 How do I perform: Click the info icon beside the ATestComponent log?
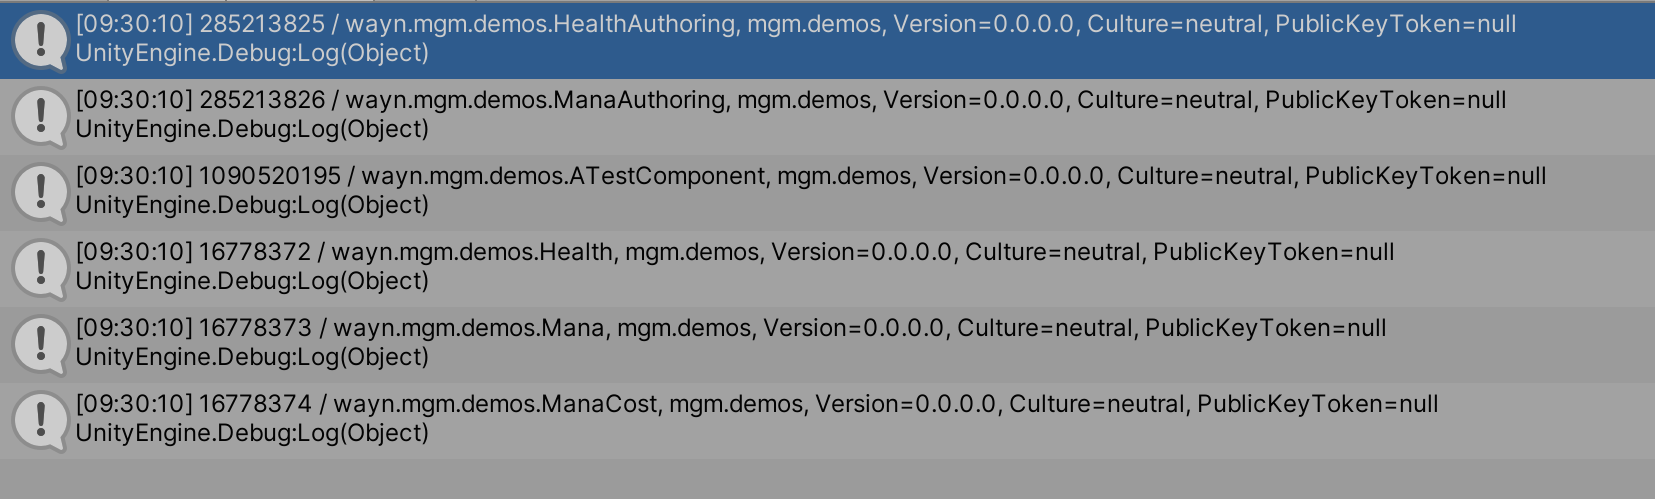(x=40, y=192)
